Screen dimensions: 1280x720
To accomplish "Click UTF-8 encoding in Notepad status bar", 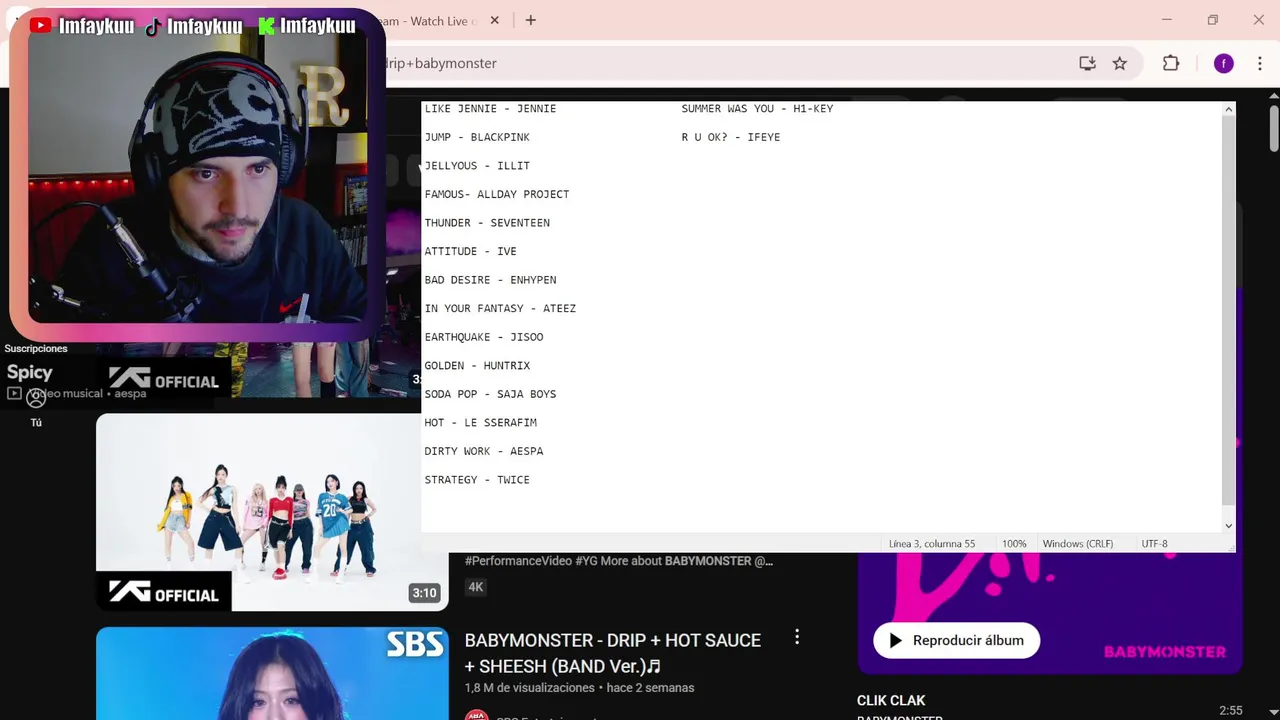I will [1154, 544].
